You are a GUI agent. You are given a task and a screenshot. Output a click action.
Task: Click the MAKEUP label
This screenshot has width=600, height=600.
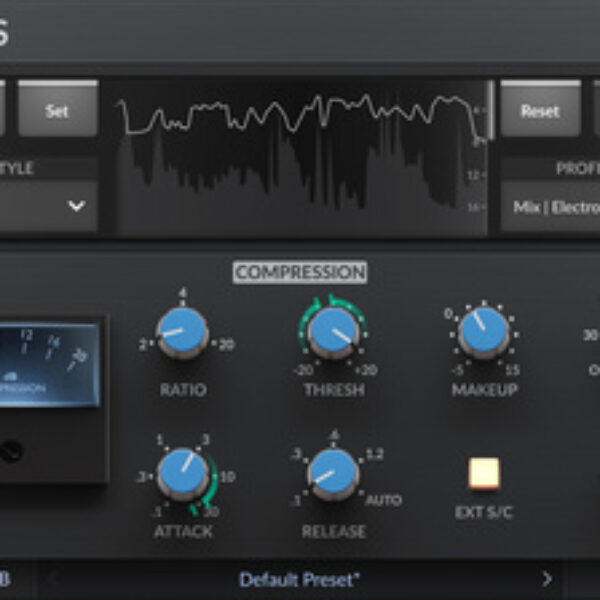[484, 390]
